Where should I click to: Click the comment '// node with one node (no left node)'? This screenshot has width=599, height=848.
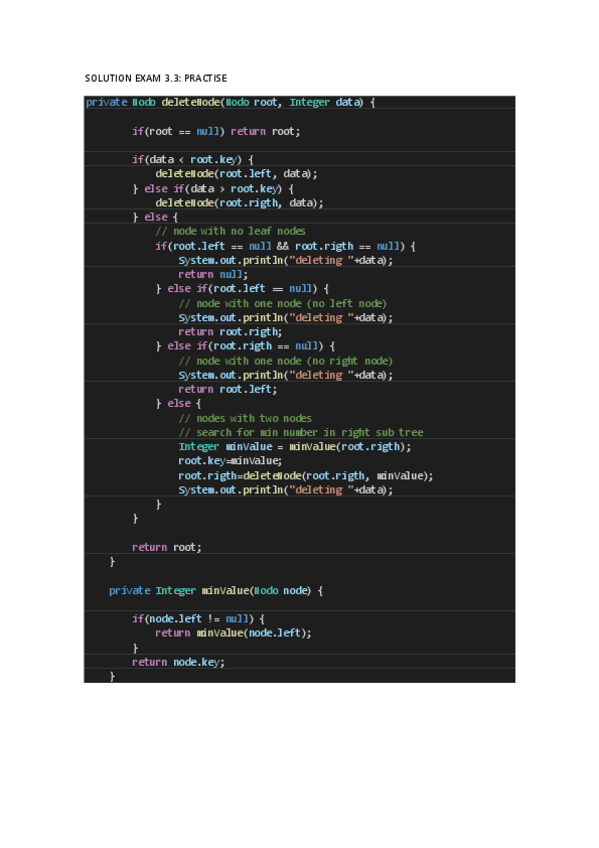[283, 303]
